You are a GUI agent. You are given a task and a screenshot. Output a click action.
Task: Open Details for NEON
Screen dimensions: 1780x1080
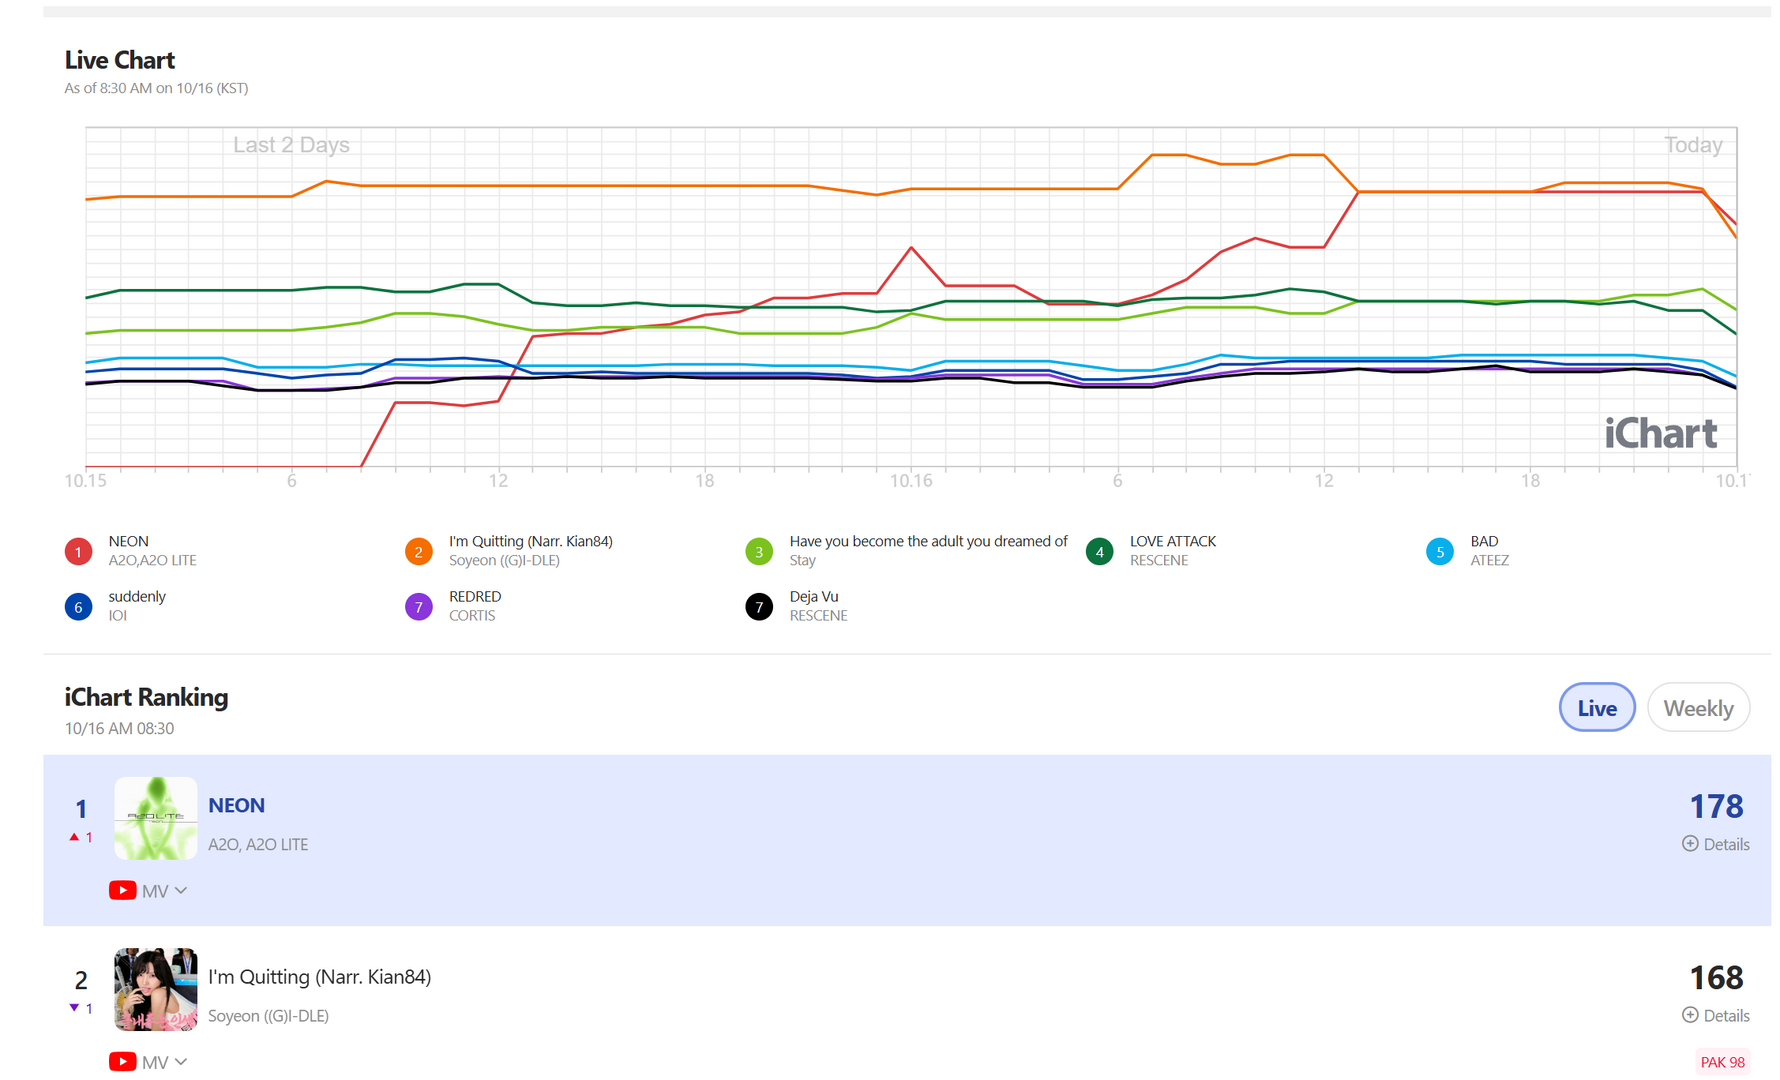click(x=1716, y=844)
